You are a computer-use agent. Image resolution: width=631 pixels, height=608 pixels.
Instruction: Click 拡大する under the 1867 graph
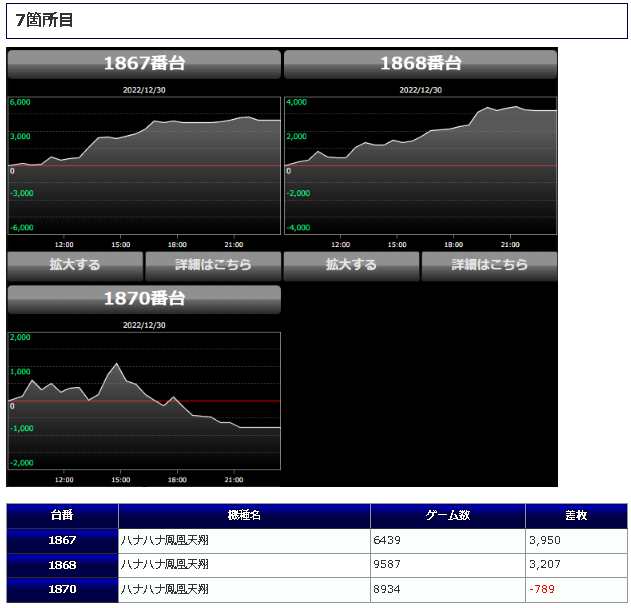pos(75,266)
